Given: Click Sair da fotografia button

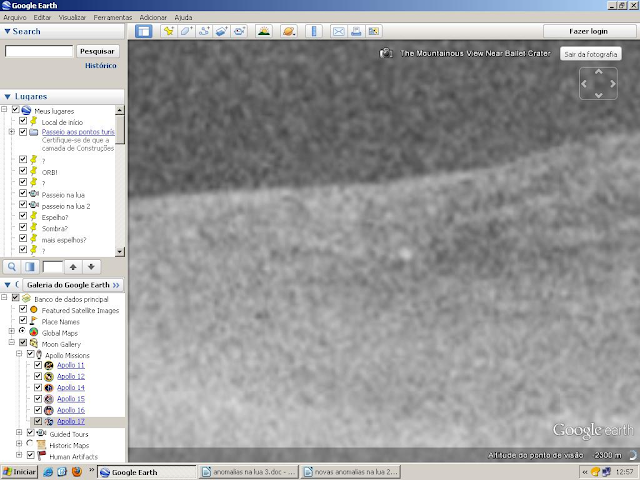Looking at the screenshot, I should [591, 54].
